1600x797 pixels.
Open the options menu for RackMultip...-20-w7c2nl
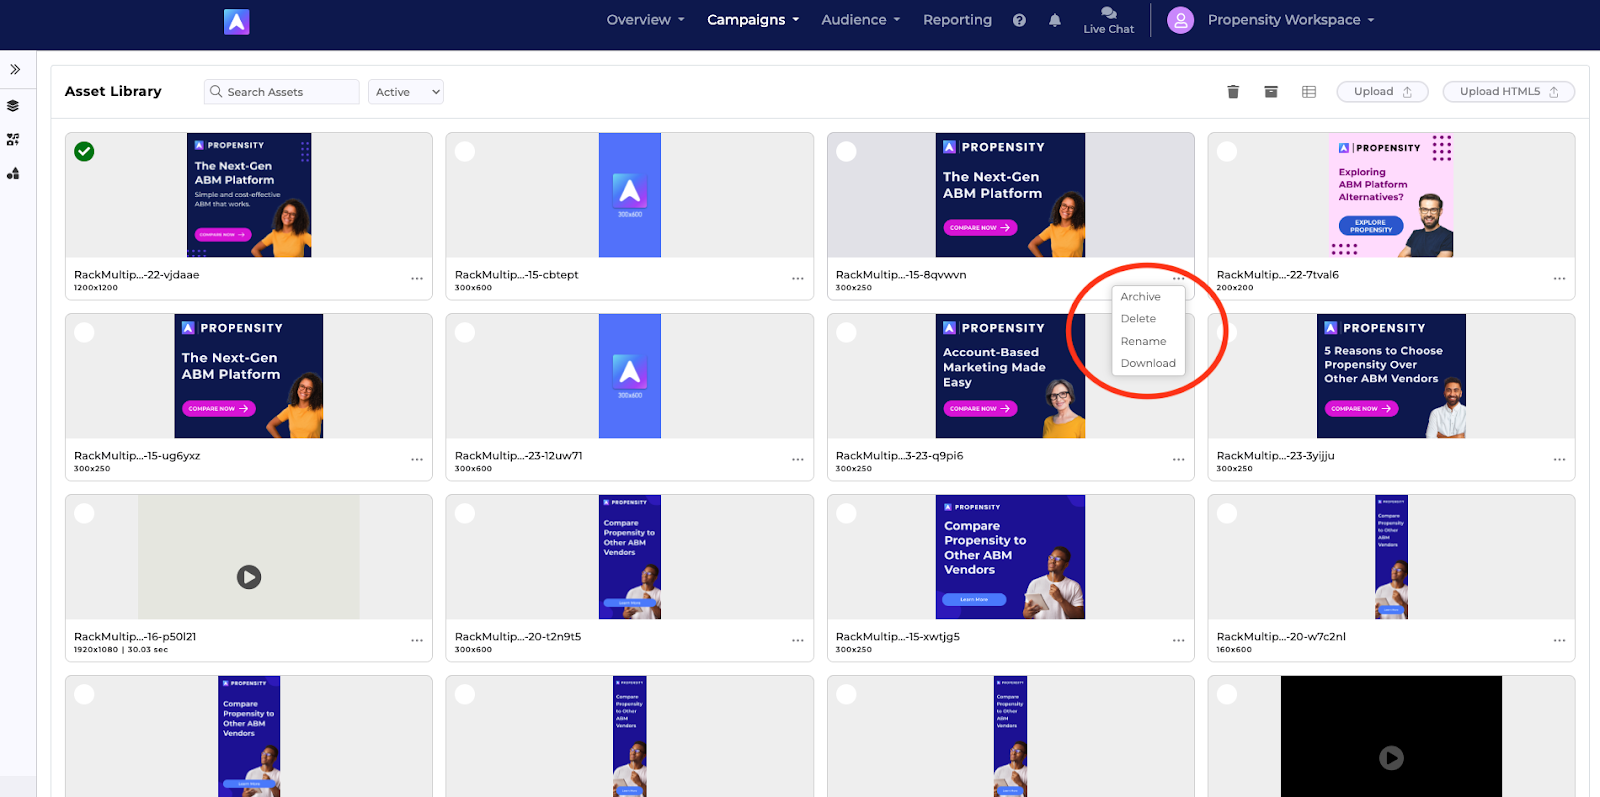coord(1559,641)
